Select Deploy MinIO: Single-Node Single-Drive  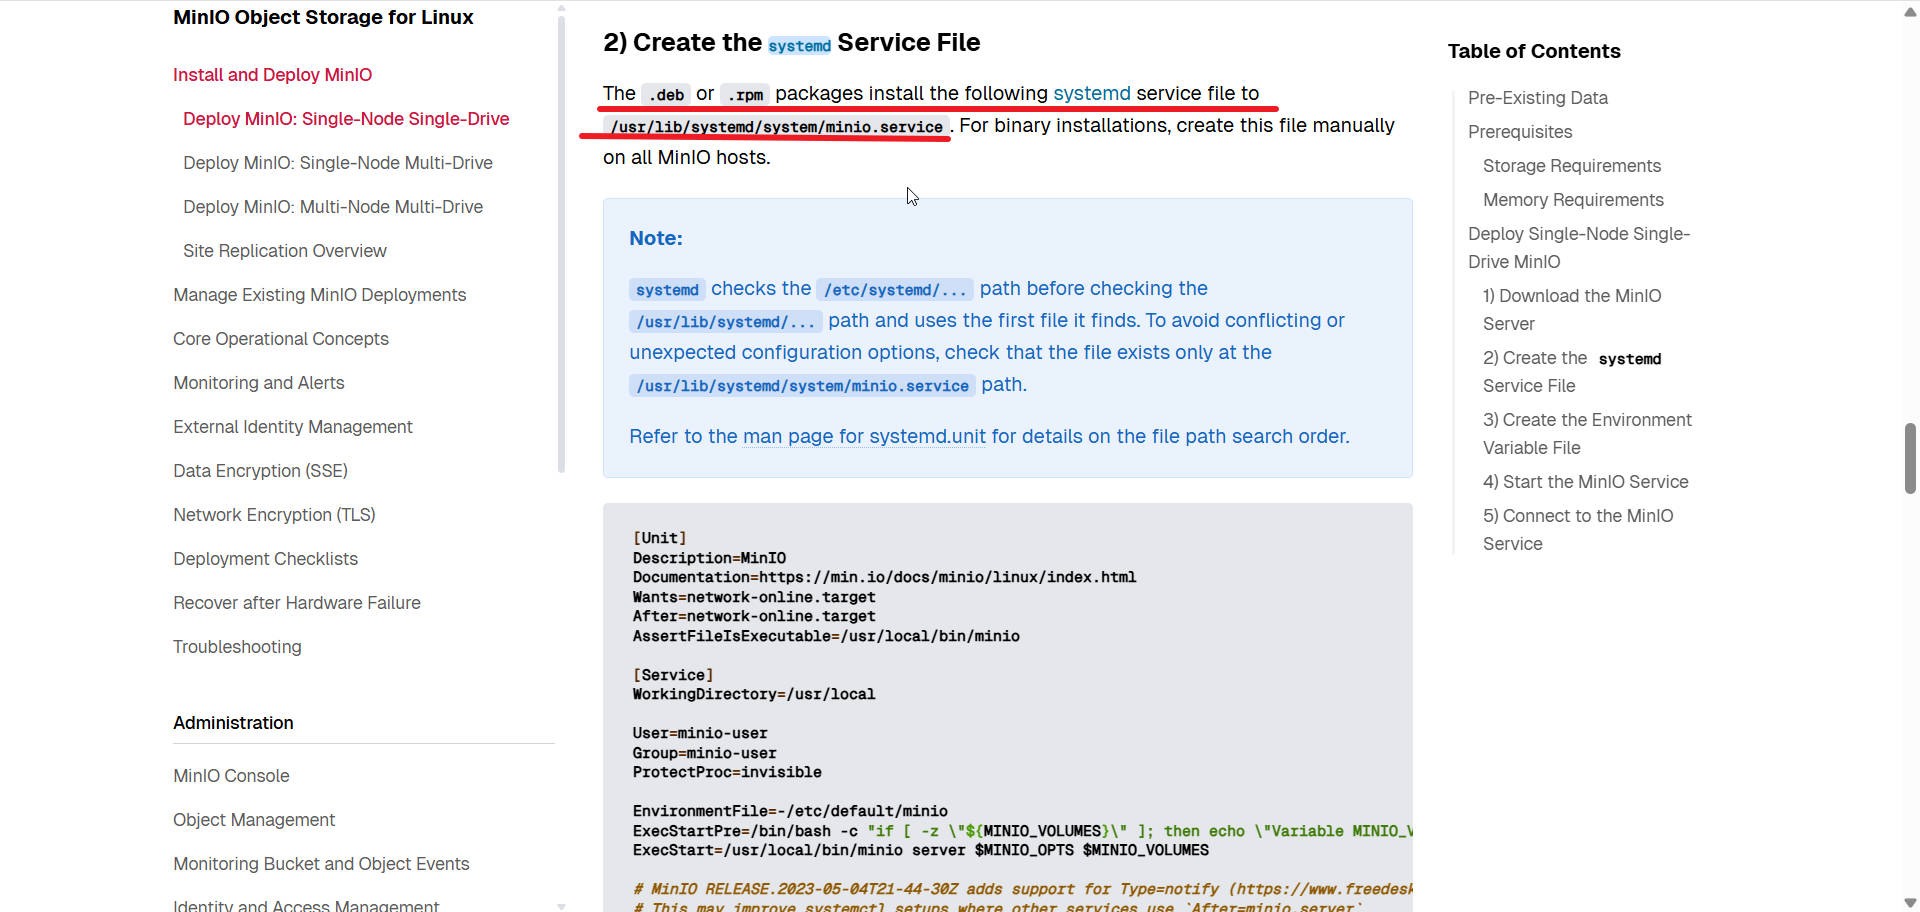click(346, 119)
